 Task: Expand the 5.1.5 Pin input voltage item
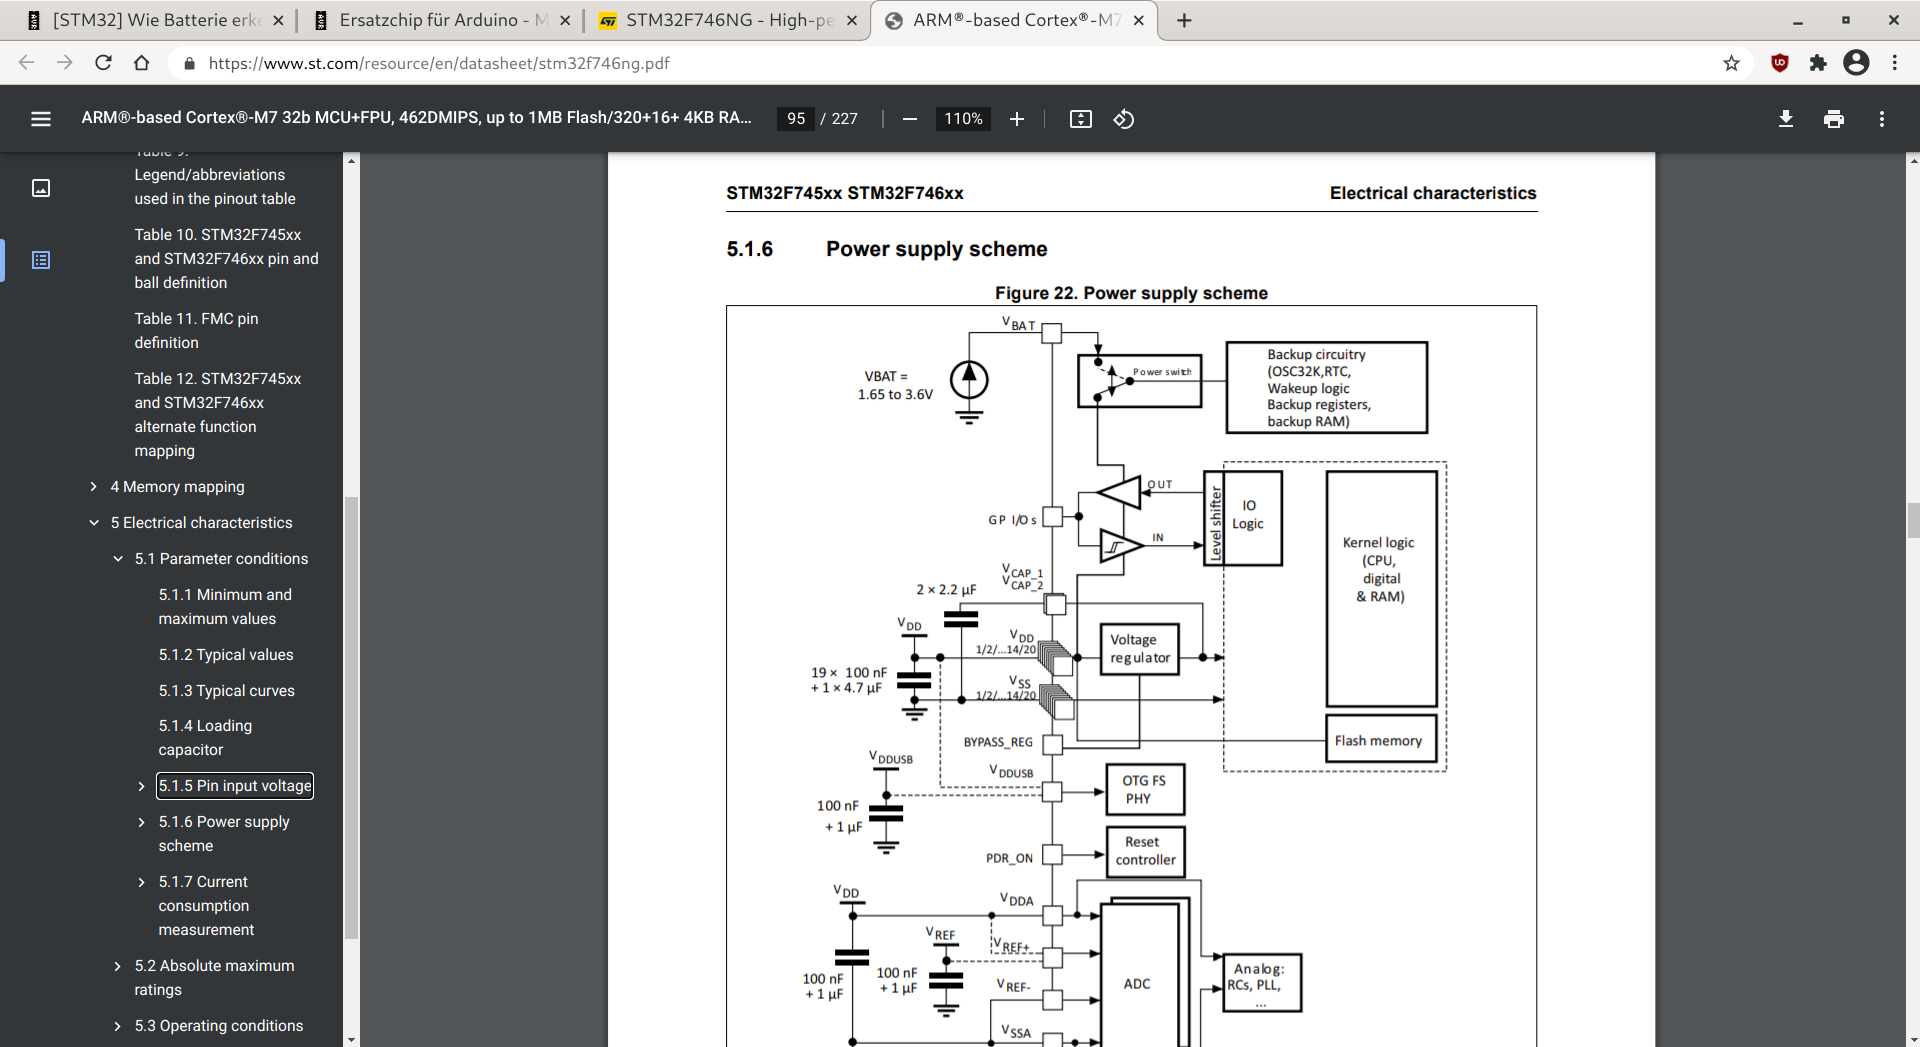[x=141, y=786]
